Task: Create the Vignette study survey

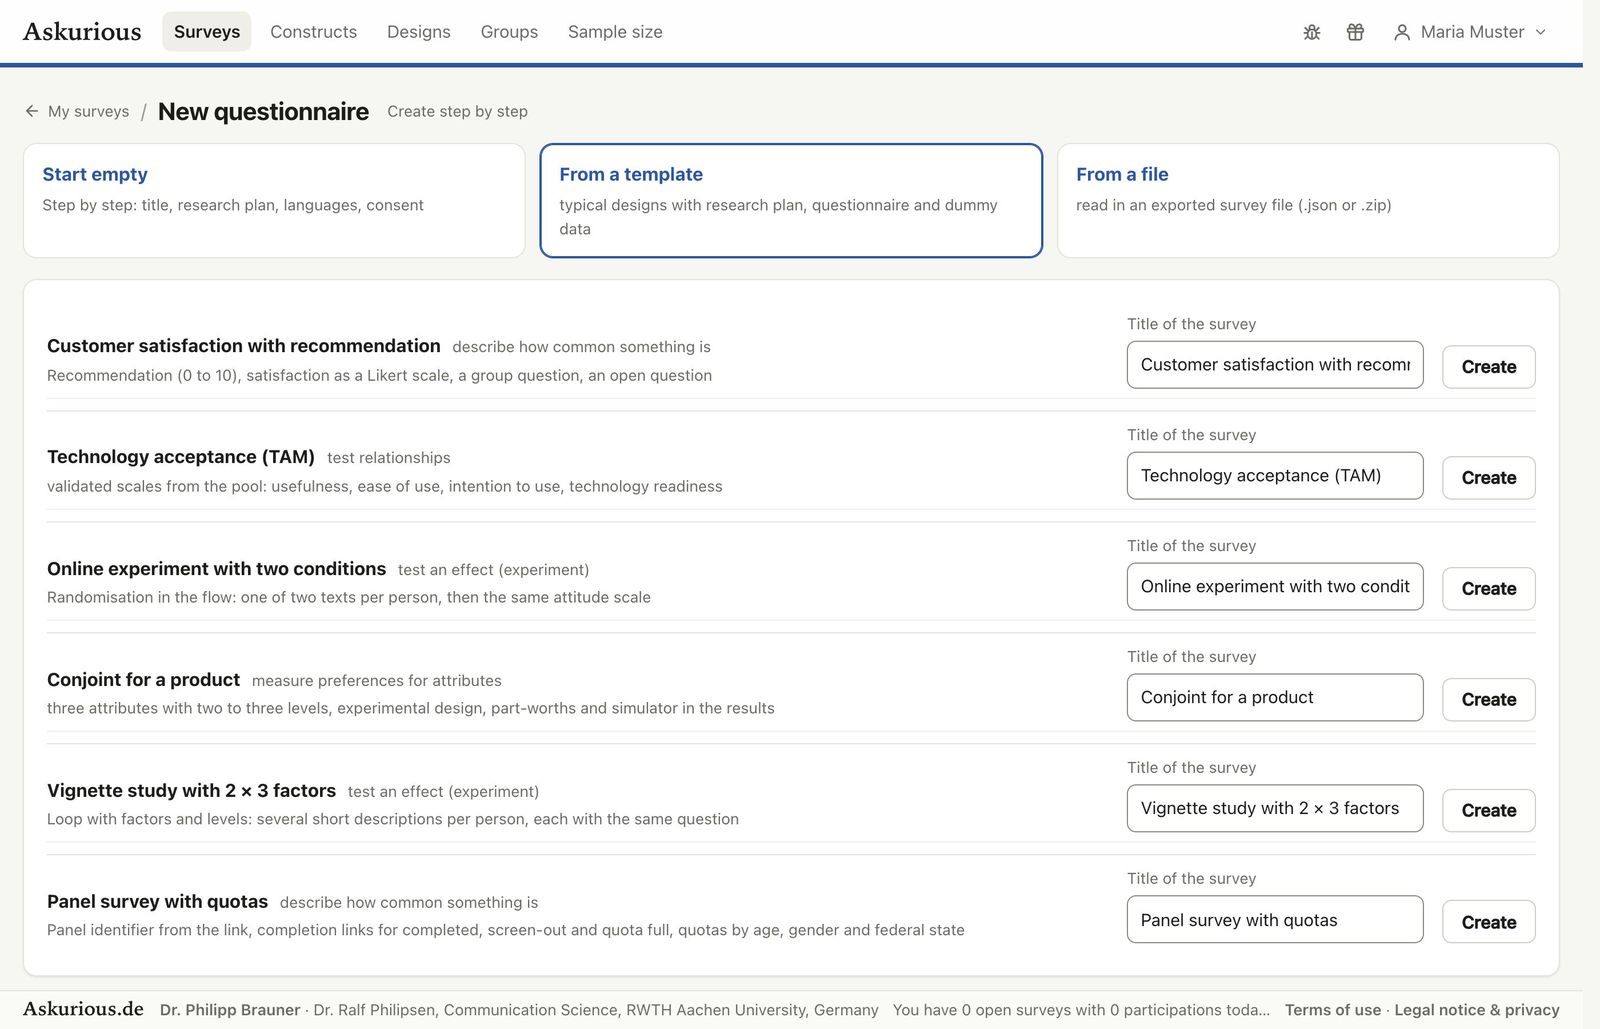Action: pyautogui.click(x=1488, y=810)
